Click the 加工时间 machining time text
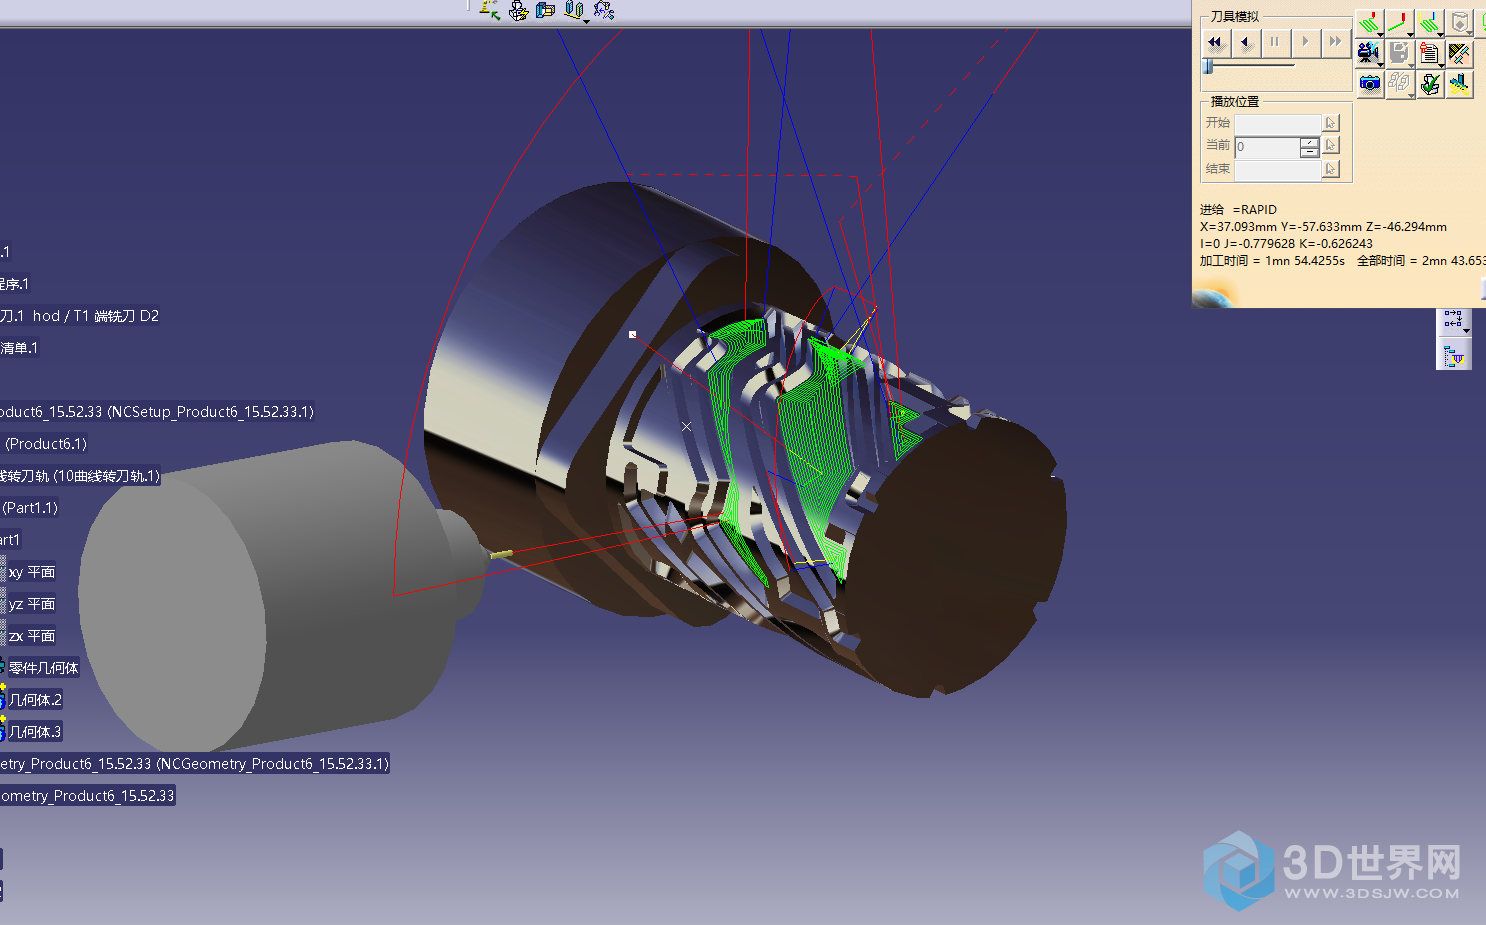This screenshot has height=925, width=1486. [x=1272, y=261]
